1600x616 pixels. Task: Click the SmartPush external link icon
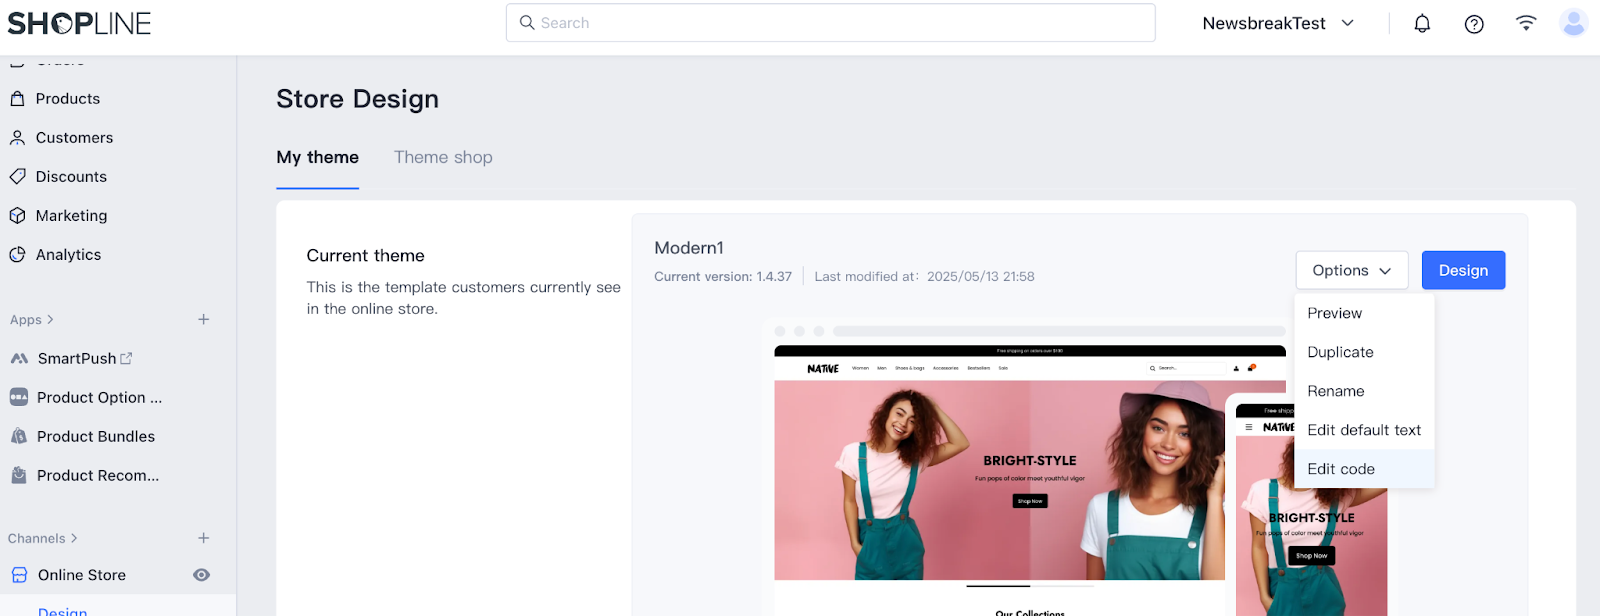pos(126,358)
